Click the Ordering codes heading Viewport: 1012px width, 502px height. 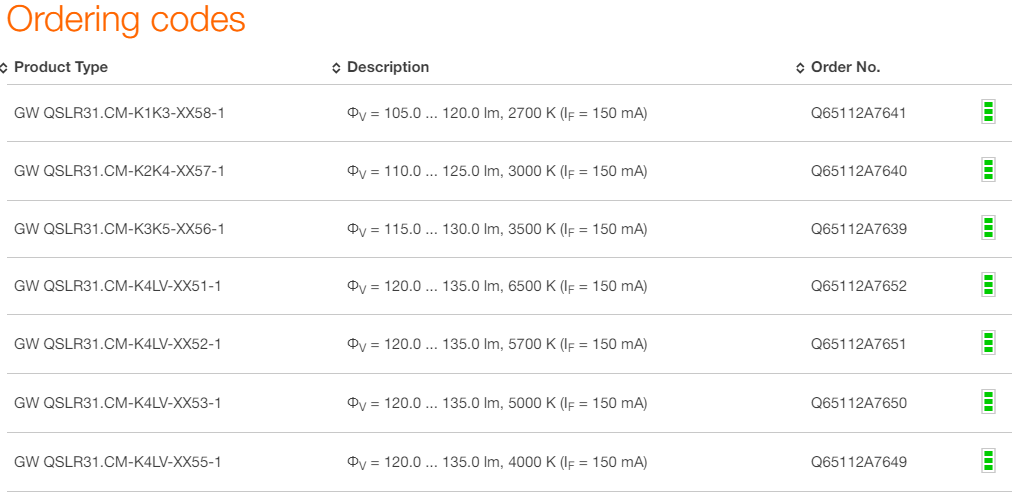coord(126,20)
